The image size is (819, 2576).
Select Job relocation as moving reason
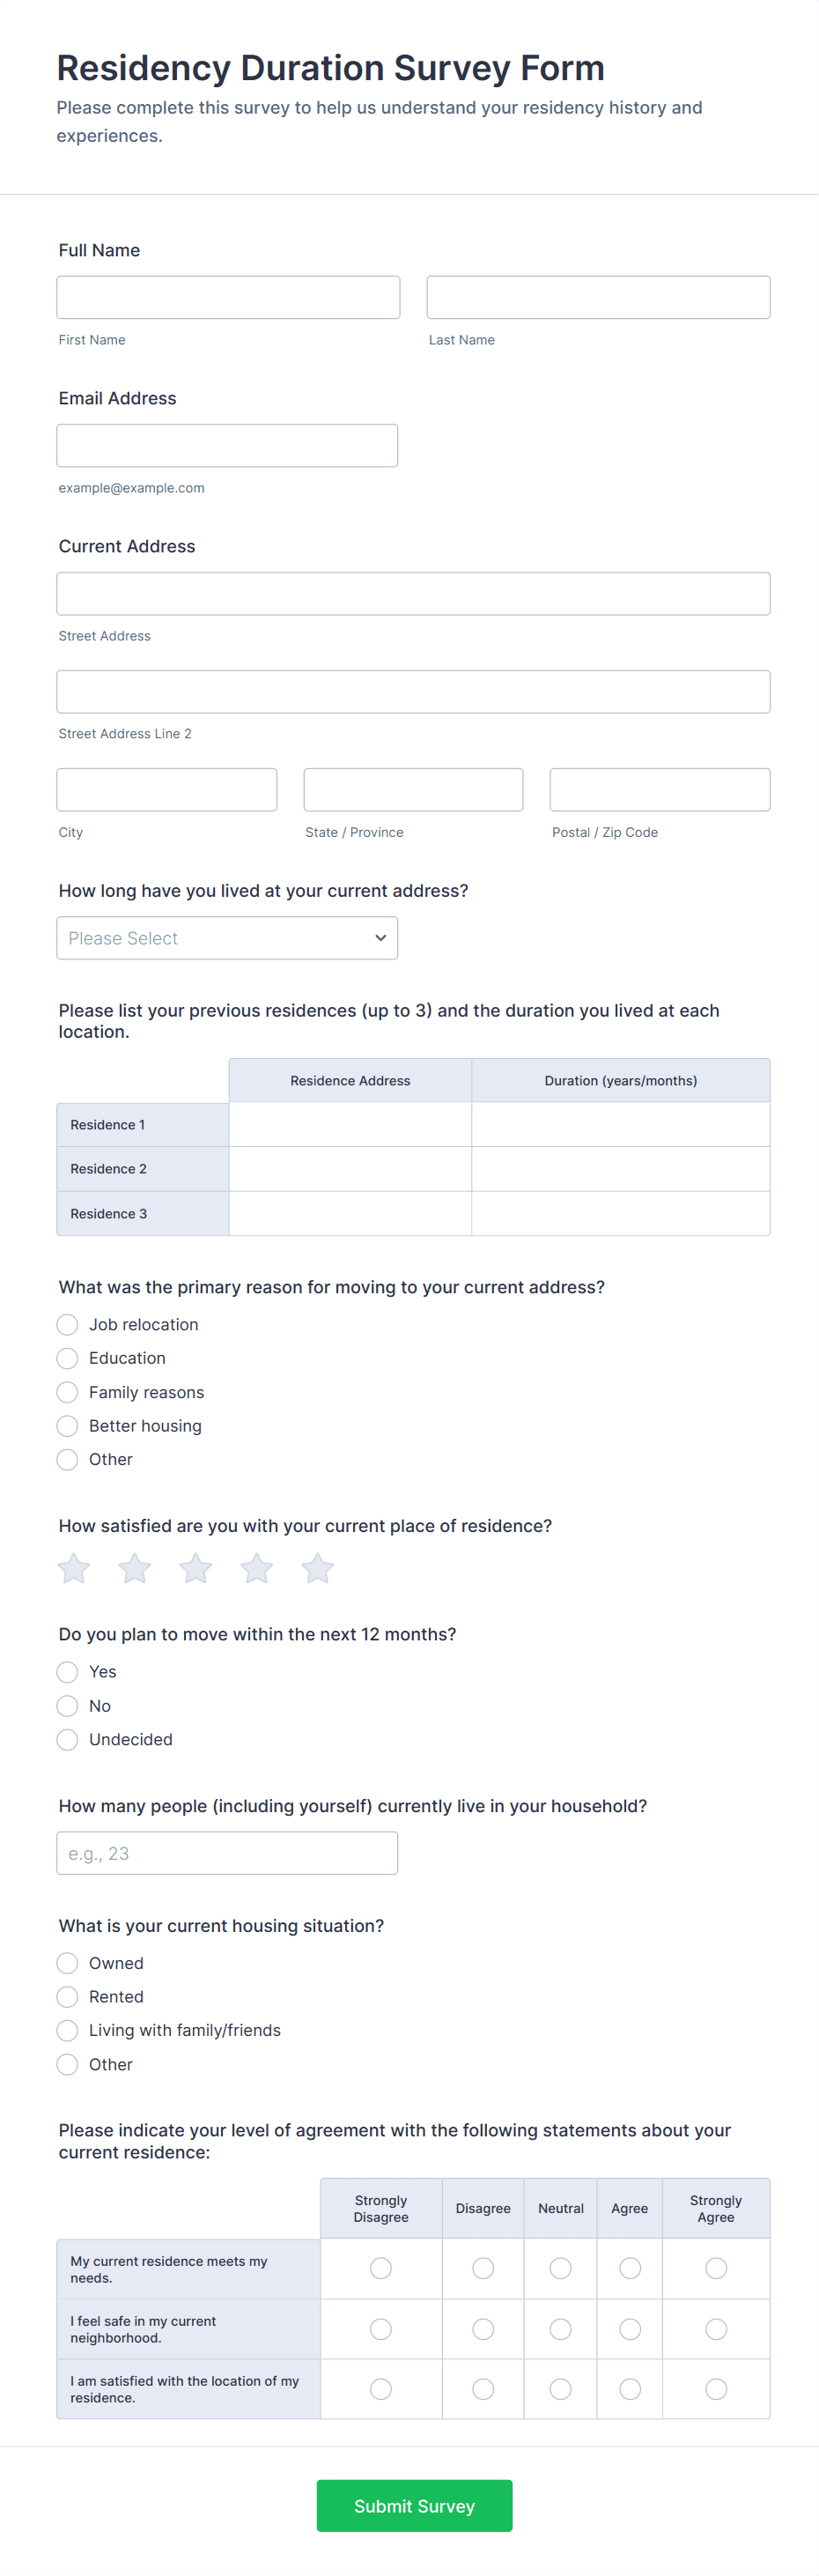click(67, 1324)
